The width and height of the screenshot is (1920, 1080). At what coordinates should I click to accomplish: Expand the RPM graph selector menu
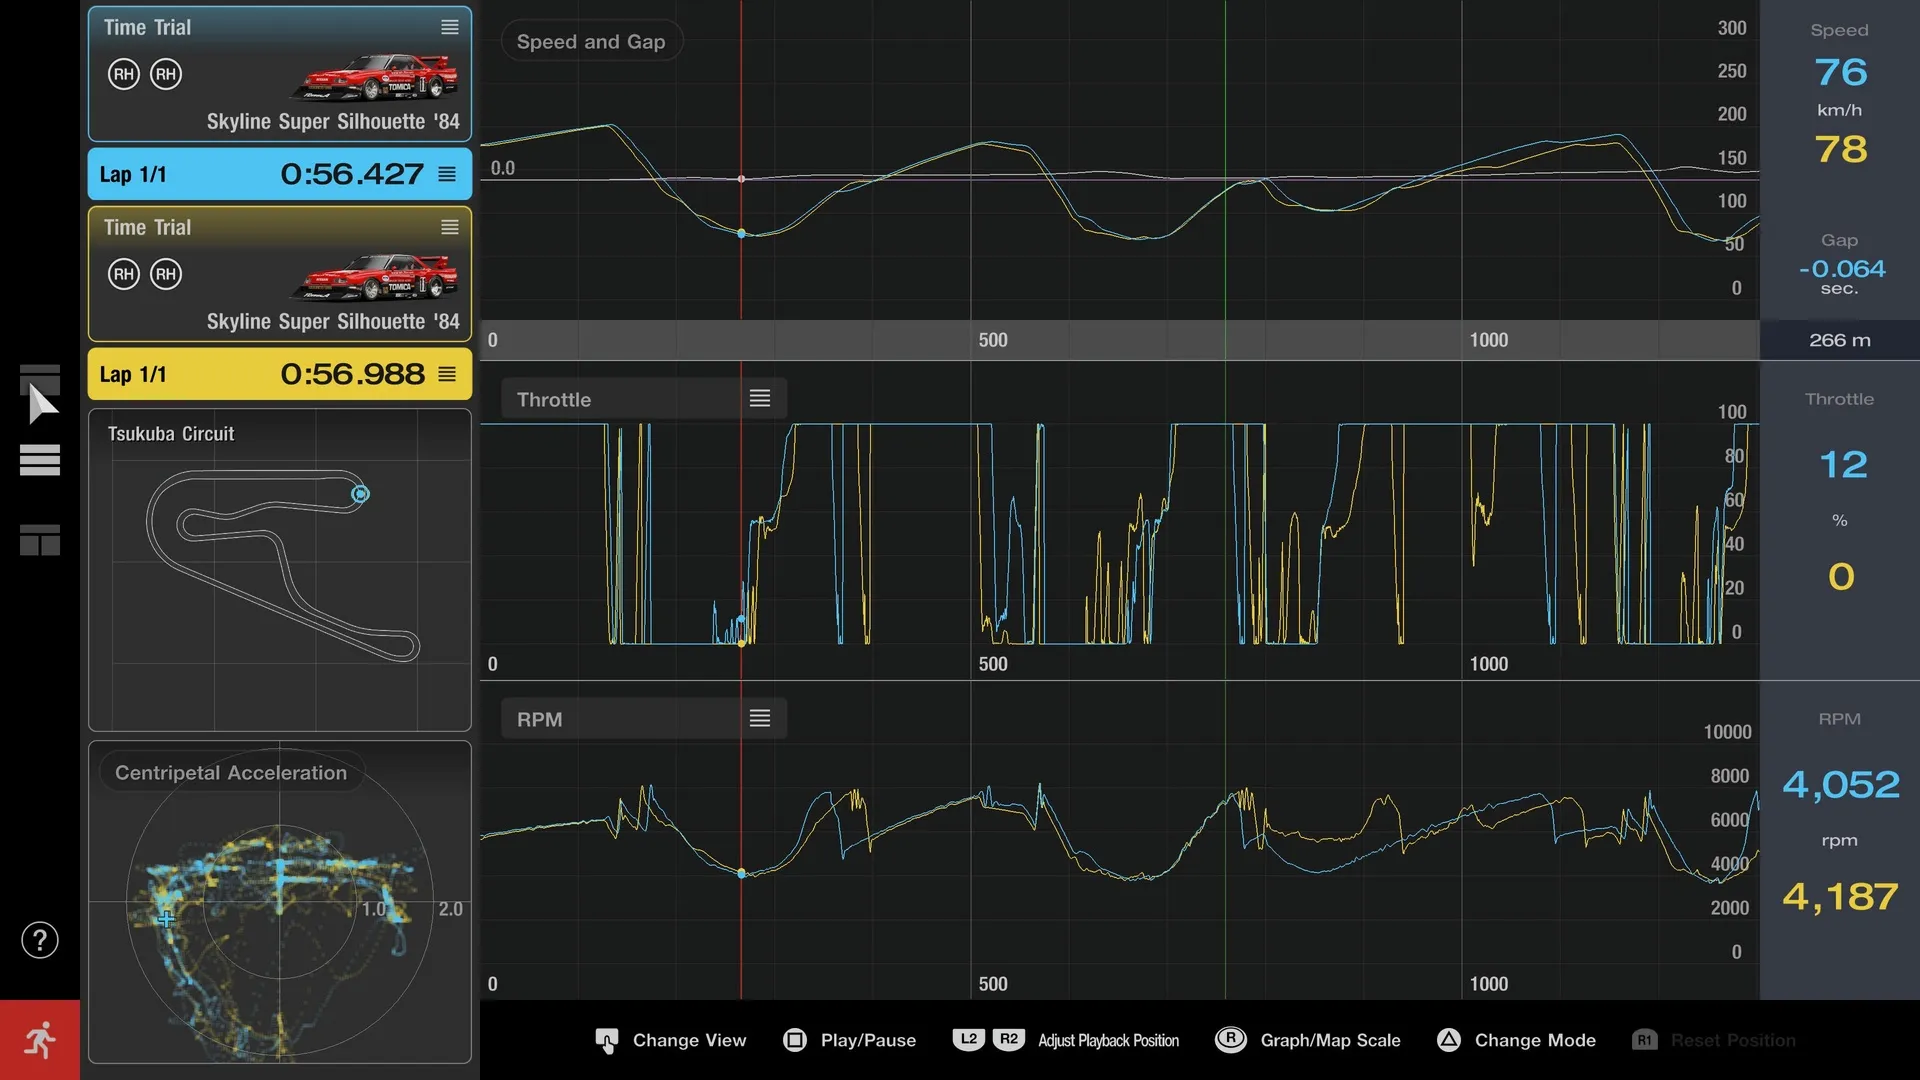760,719
